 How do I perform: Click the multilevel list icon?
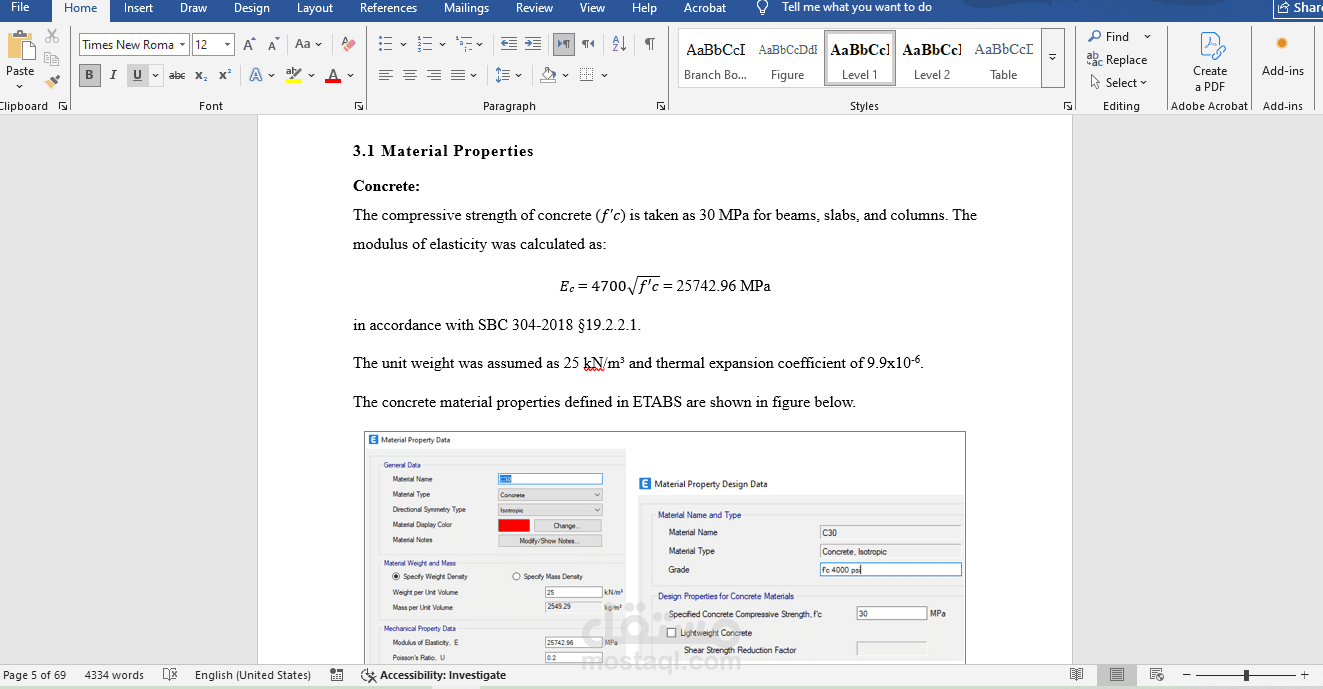coord(463,44)
